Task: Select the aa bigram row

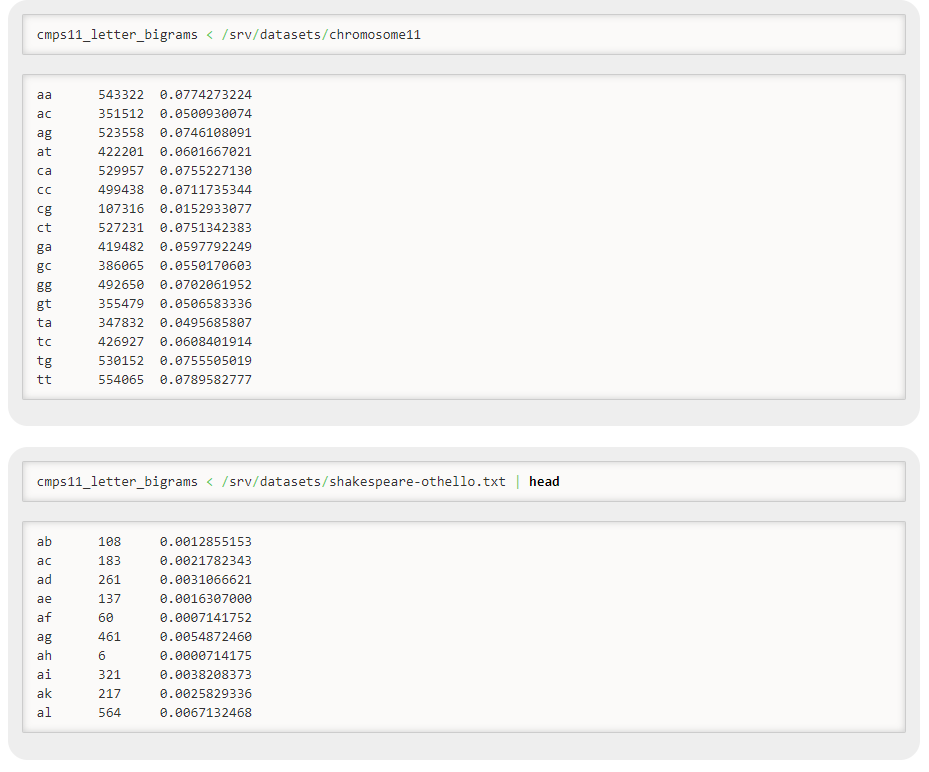Action: [x=140, y=94]
